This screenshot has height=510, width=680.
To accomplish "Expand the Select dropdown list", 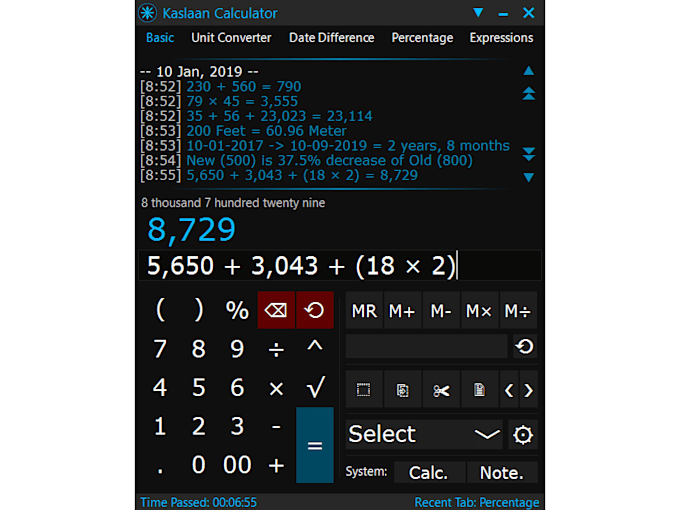I will pyautogui.click(x=424, y=434).
